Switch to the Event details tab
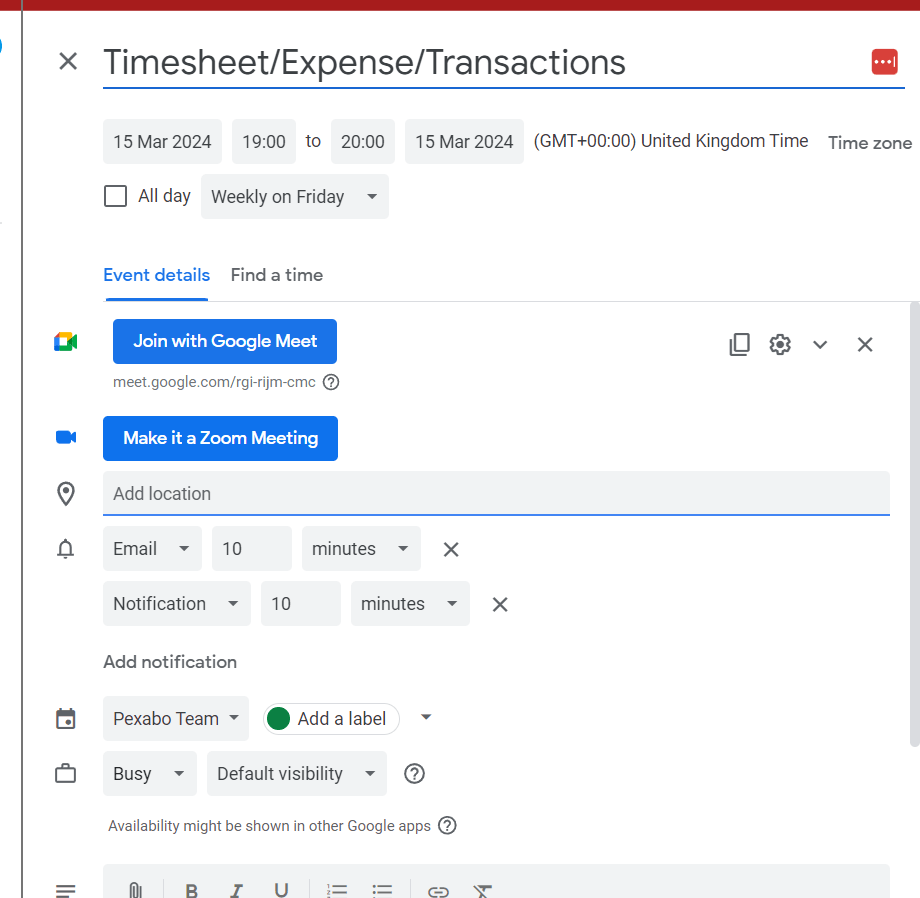This screenshot has height=898, width=920. pyautogui.click(x=156, y=275)
